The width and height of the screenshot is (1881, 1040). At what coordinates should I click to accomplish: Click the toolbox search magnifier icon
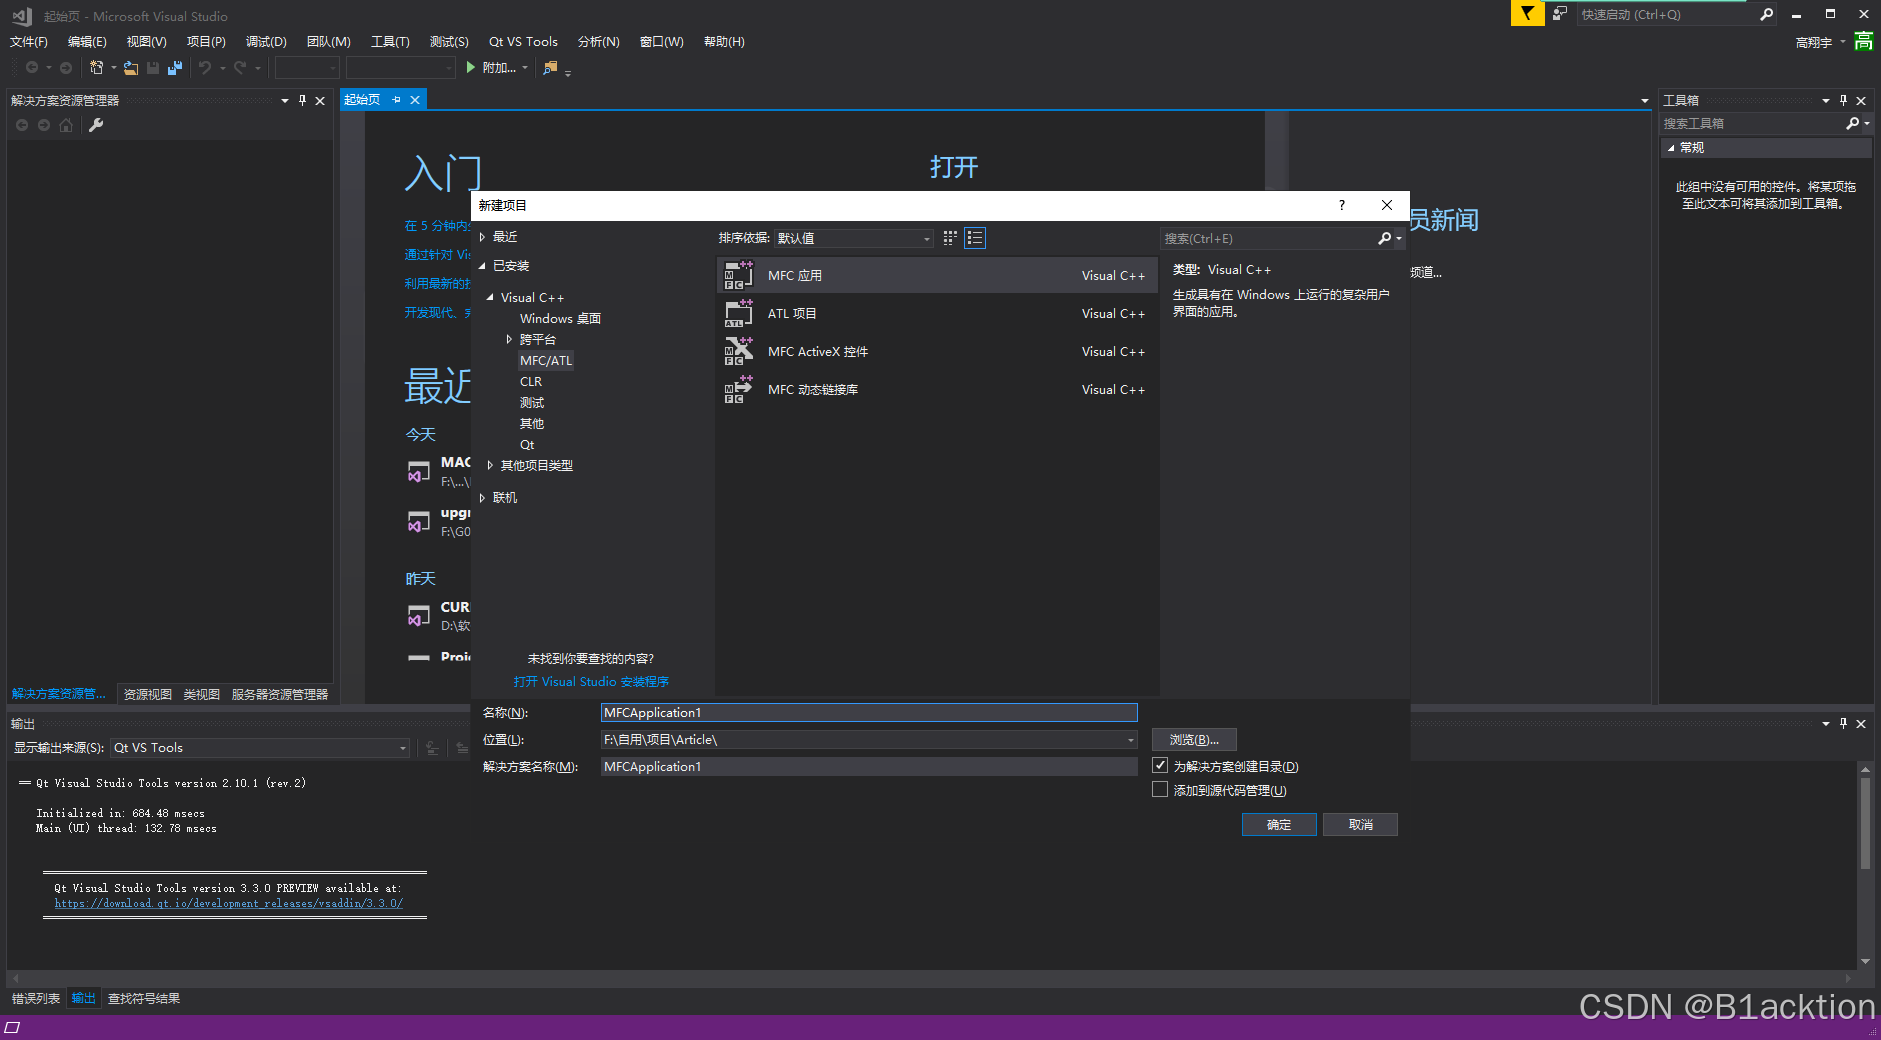1852,123
